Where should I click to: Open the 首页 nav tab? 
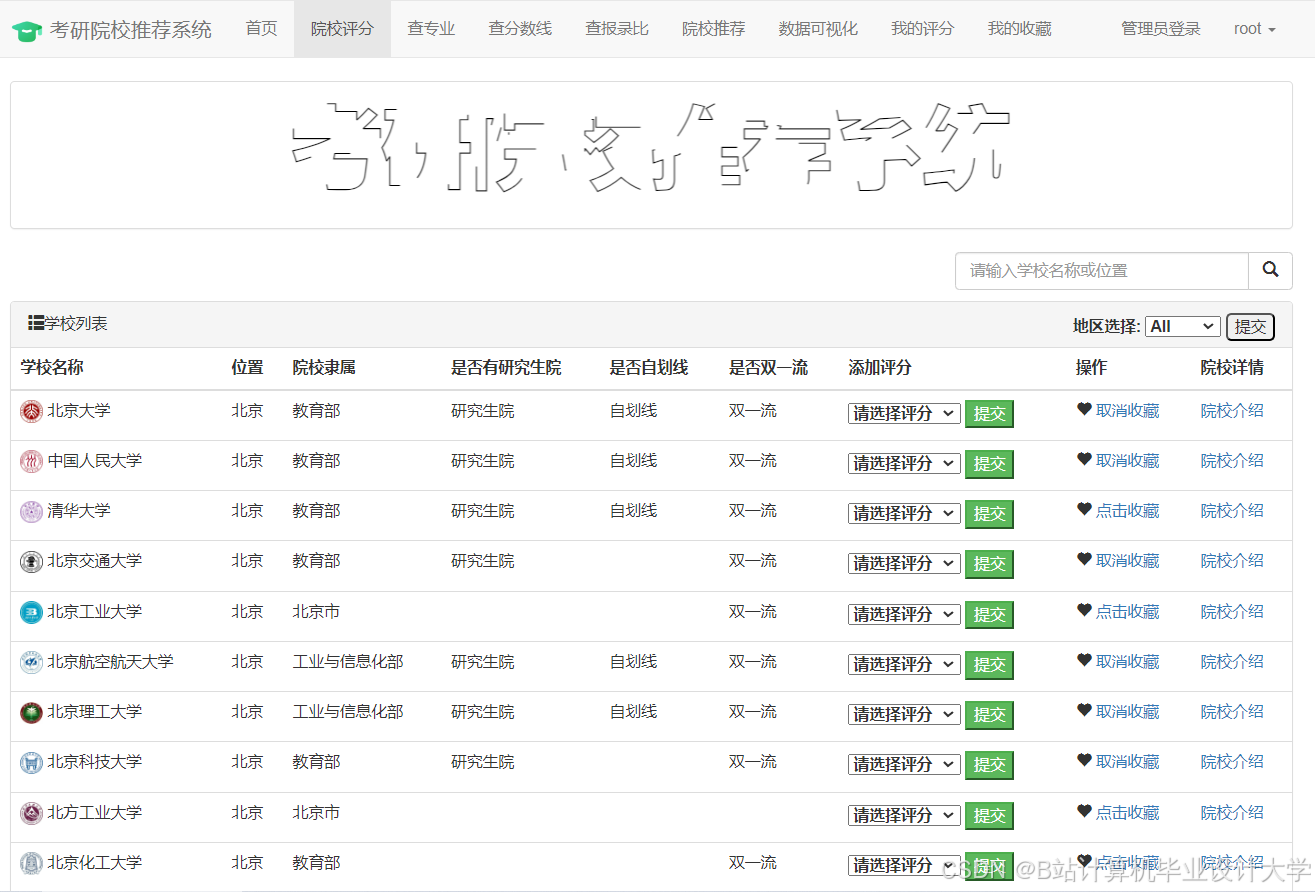click(262, 29)
